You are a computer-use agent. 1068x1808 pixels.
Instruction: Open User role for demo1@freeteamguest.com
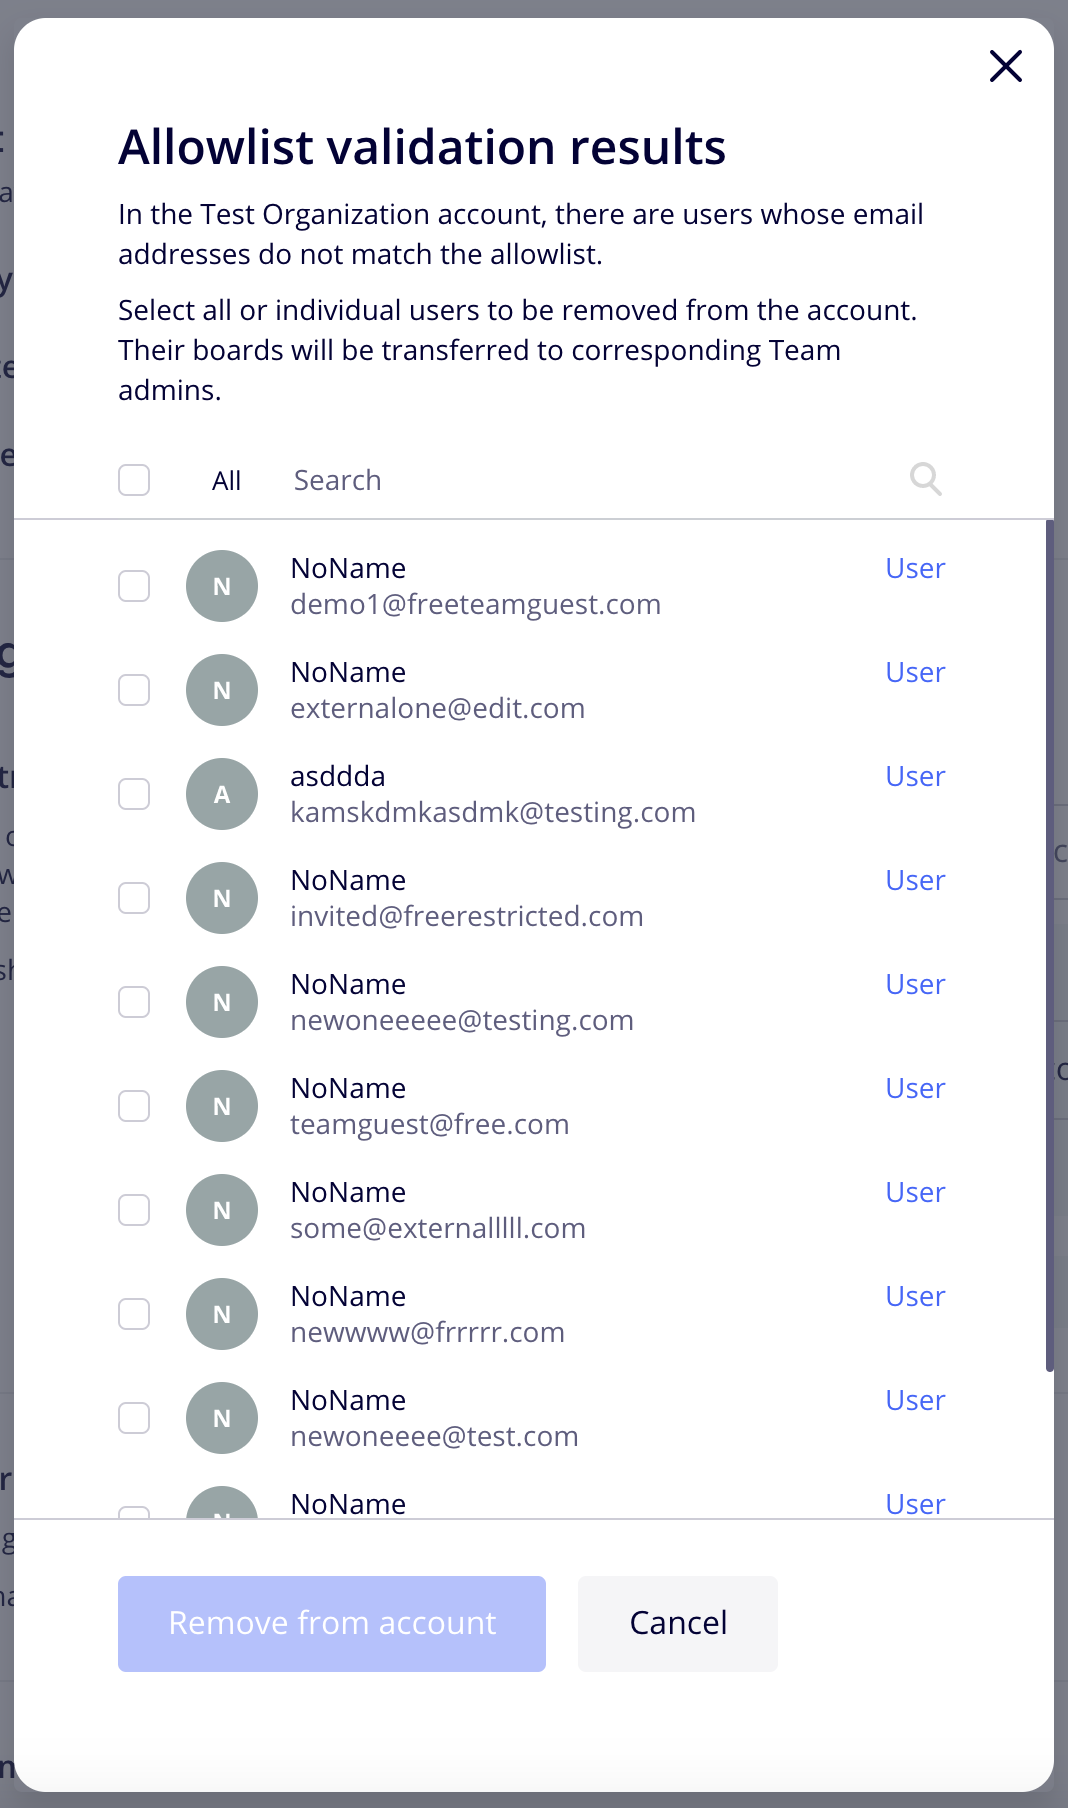point(914,568)
